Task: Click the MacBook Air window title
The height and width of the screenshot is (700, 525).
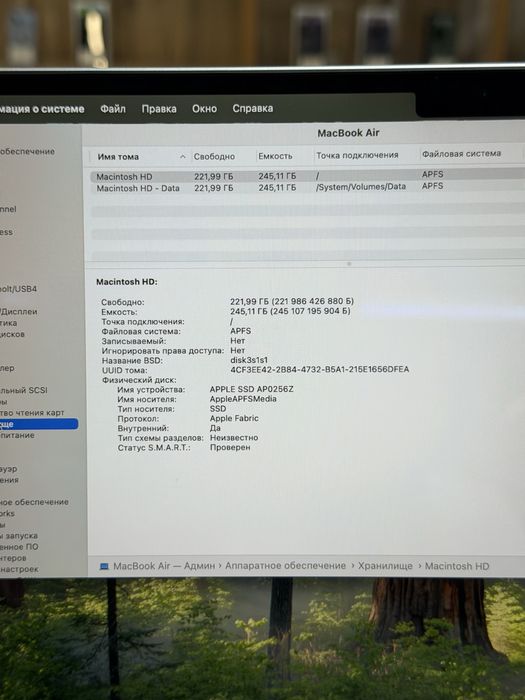Action: [x=348, y=133]
